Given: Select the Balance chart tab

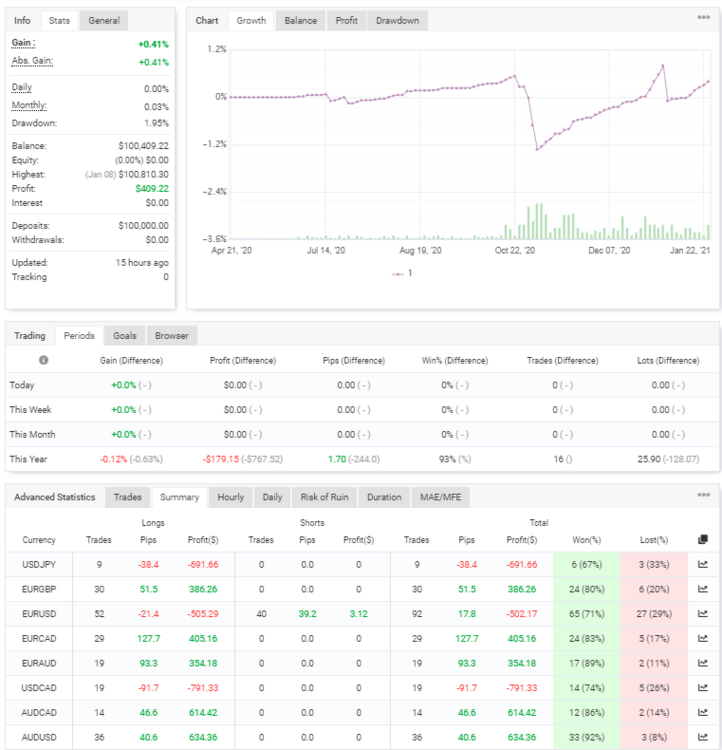Looking at the screenshot, I should click(300, 21).
